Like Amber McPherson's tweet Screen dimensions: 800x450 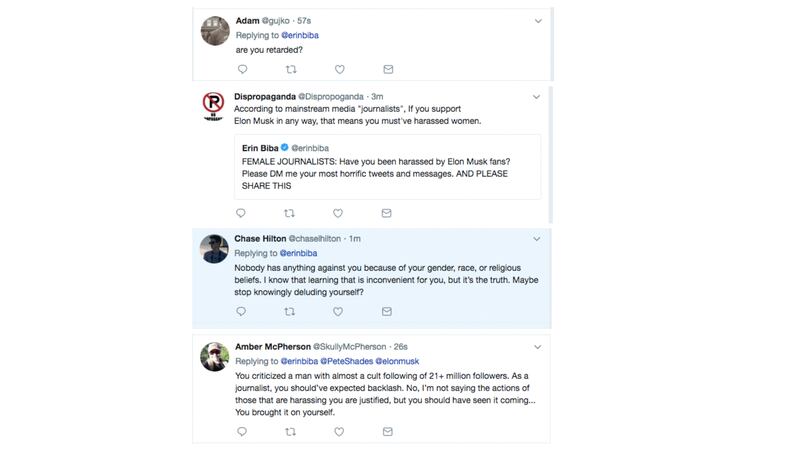(339, 432)
